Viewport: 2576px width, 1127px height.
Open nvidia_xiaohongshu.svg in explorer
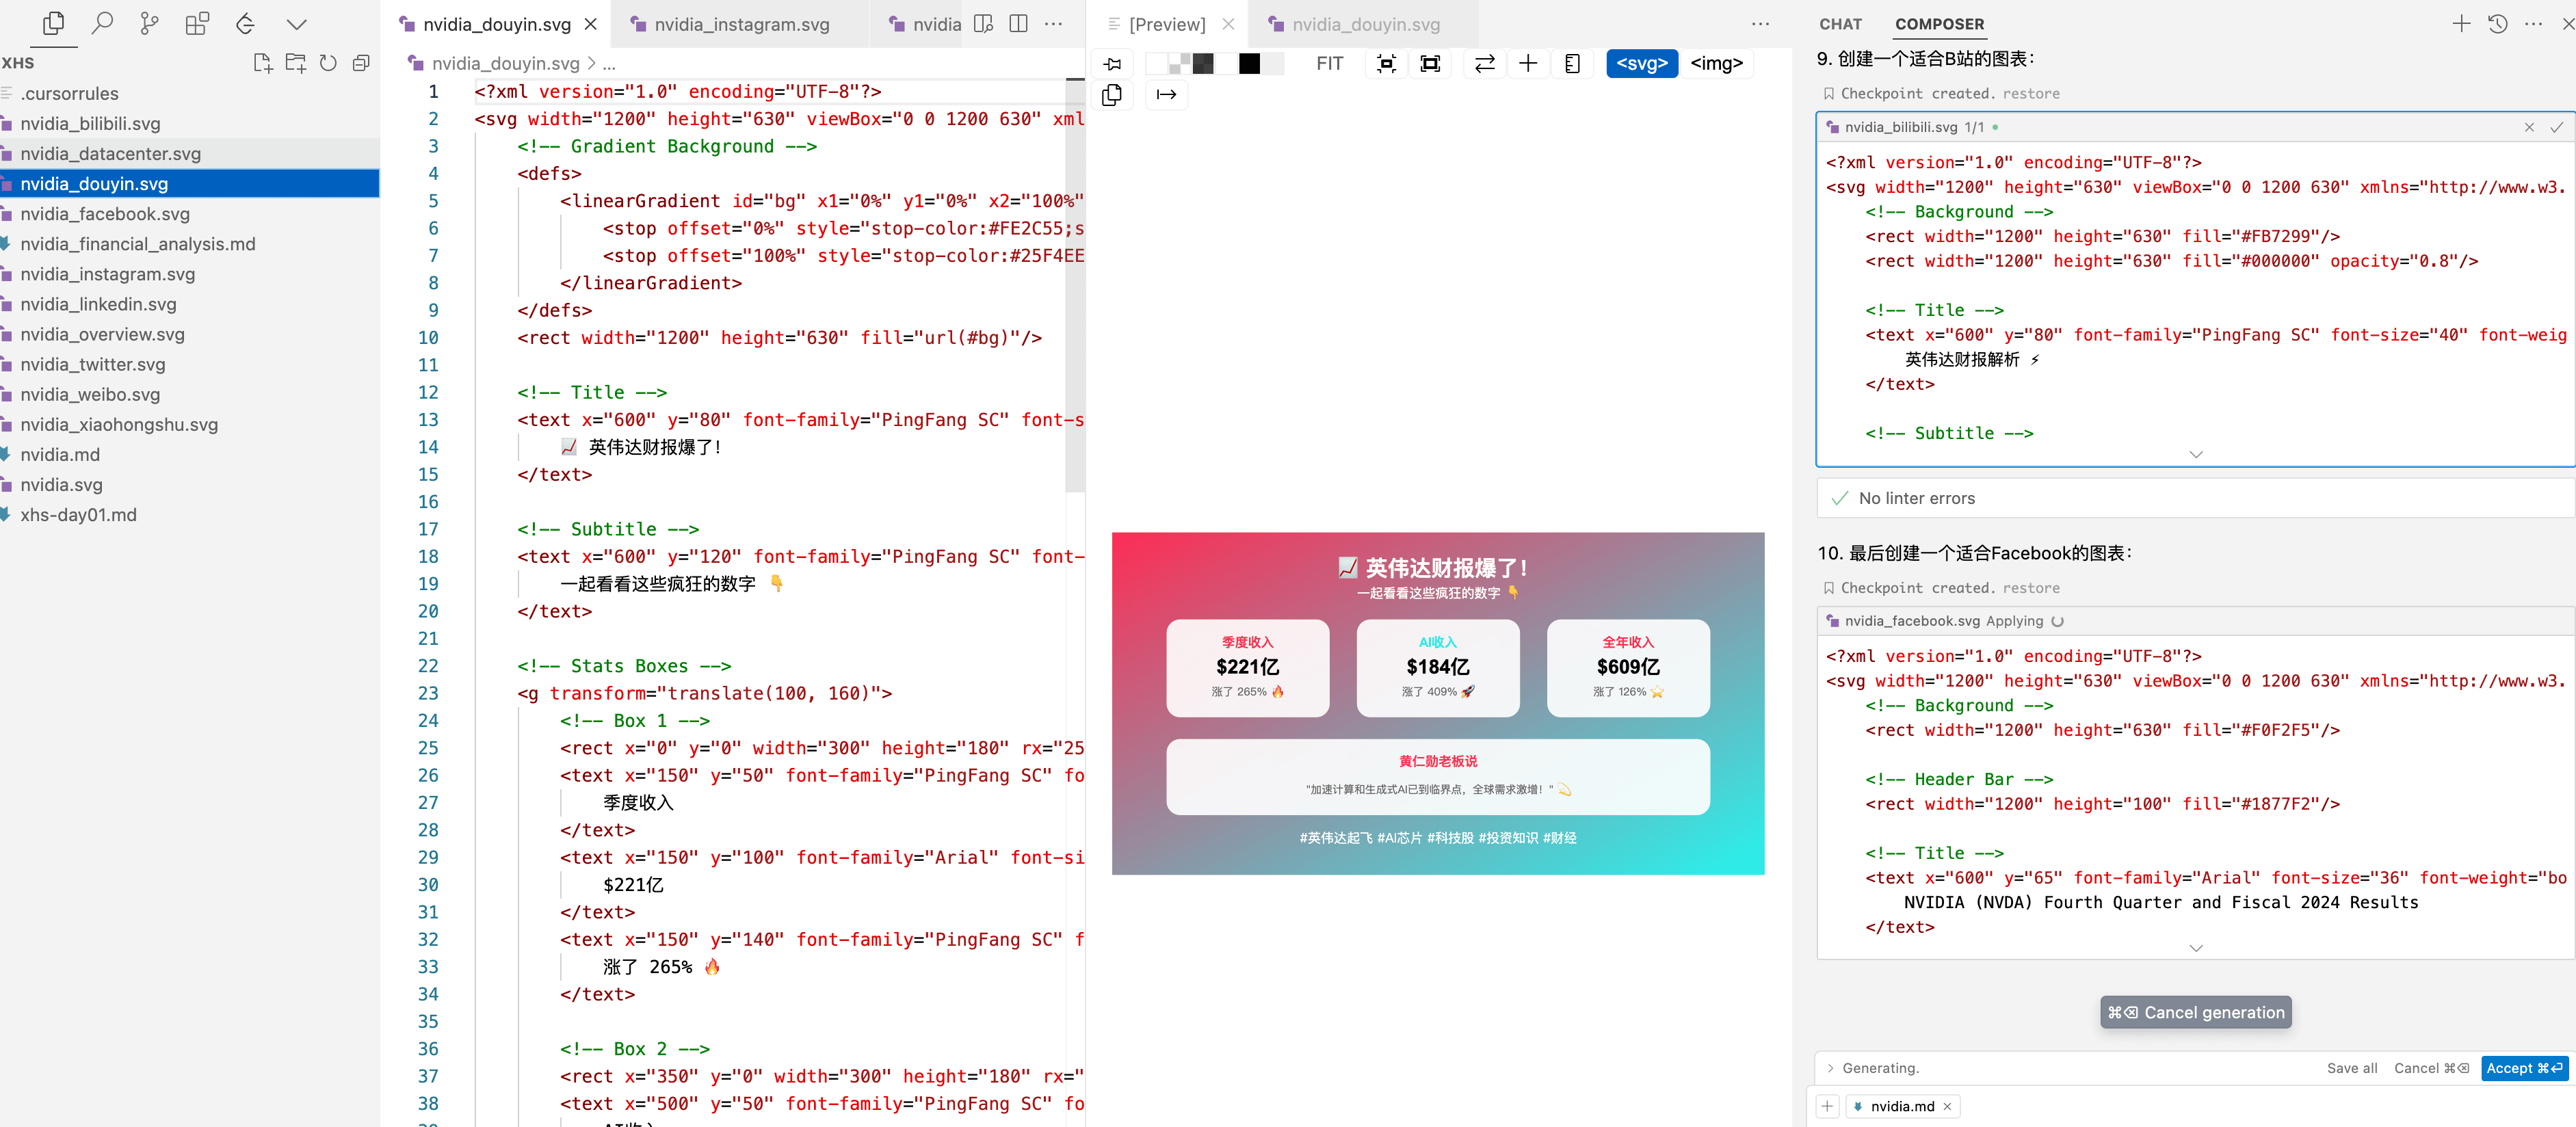coord(190,425)
